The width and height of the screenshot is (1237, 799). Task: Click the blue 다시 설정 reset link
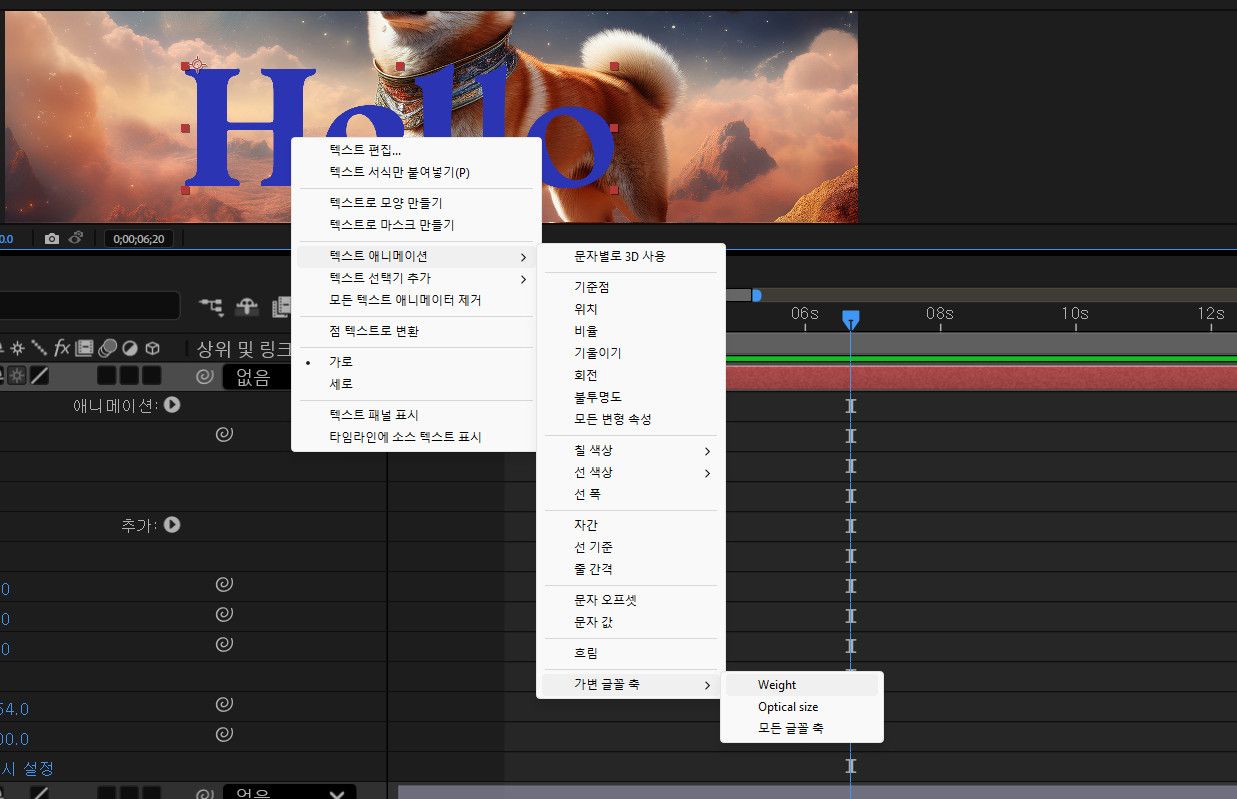[x=25, y=768]
